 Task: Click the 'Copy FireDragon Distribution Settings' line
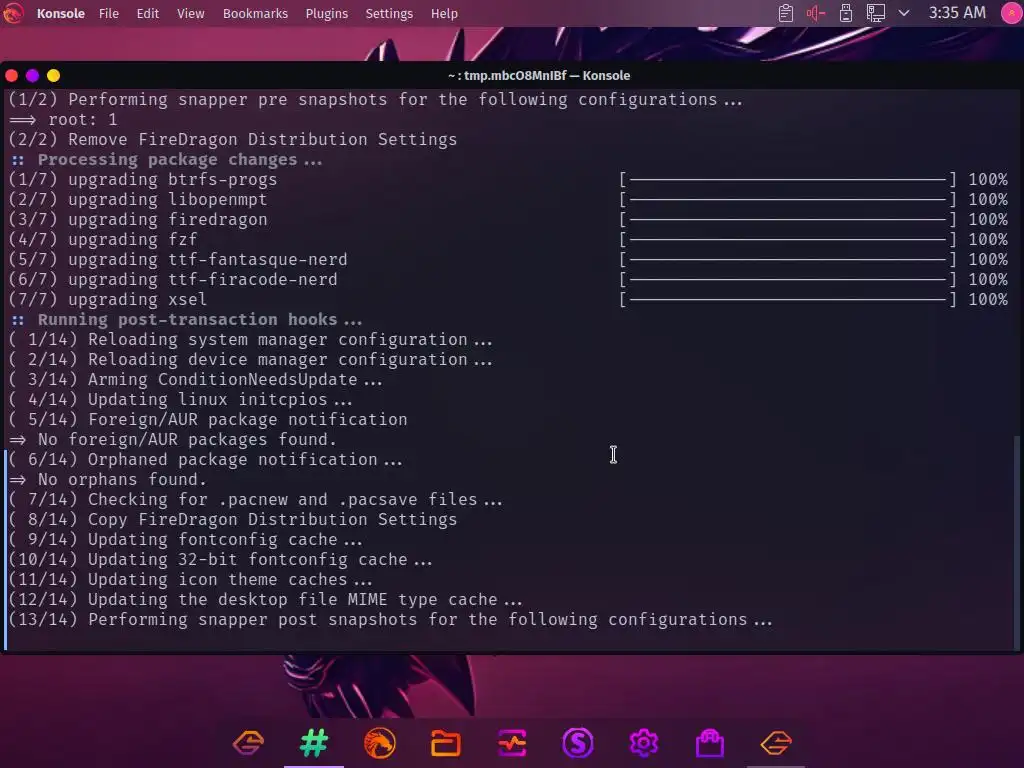[x=233, y=520]
